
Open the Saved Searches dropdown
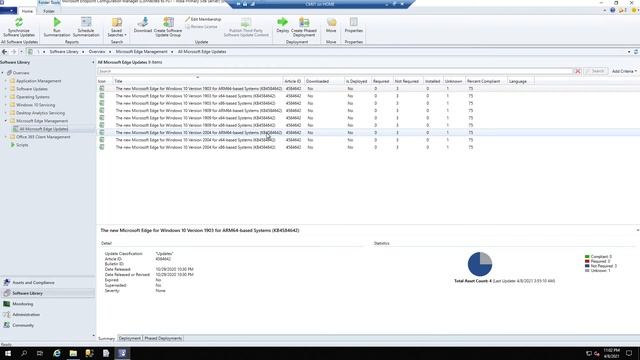pos(117,27)
